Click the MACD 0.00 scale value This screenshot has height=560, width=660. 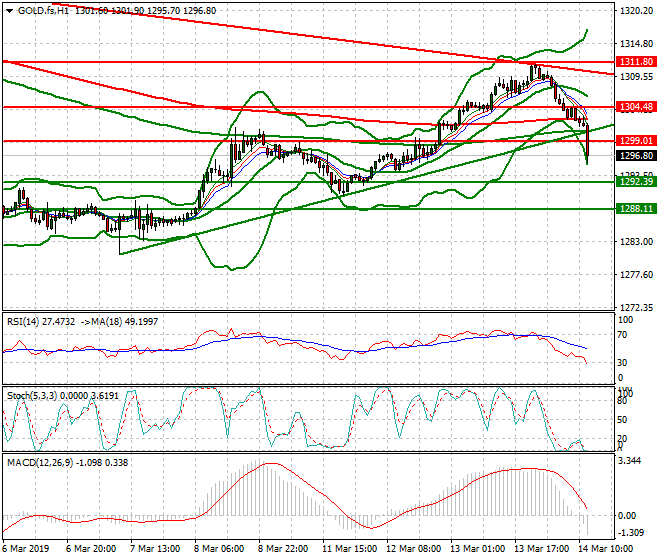point(627,516)
